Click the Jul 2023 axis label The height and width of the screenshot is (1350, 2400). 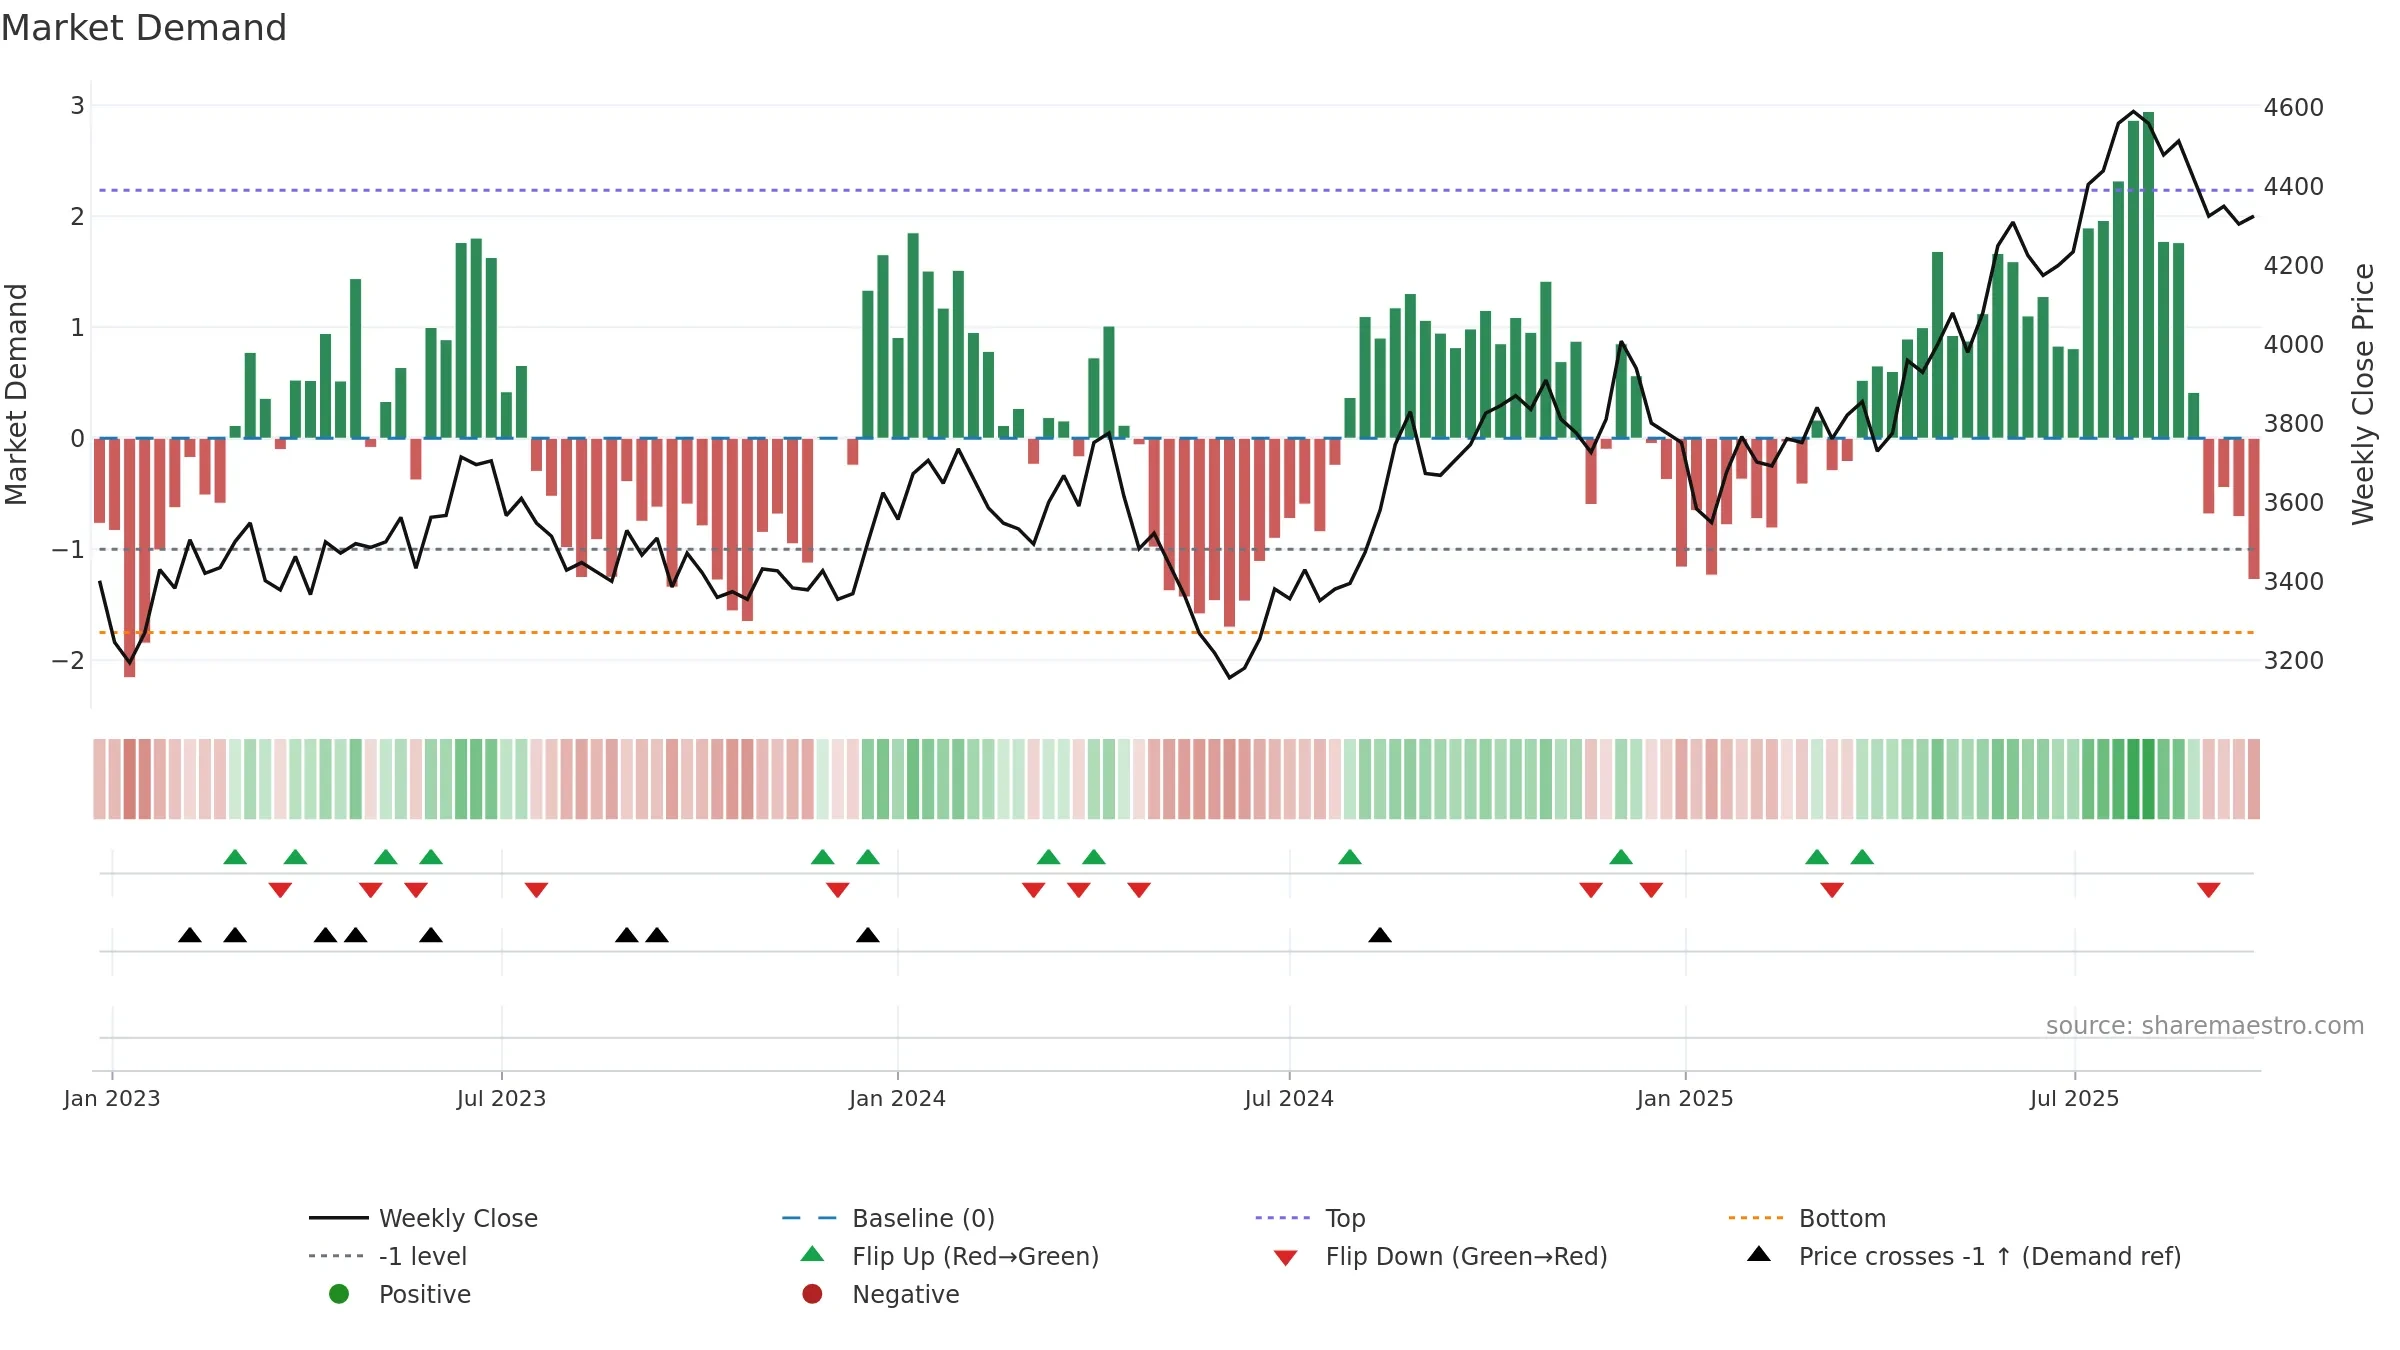[x=502, y=1098]
